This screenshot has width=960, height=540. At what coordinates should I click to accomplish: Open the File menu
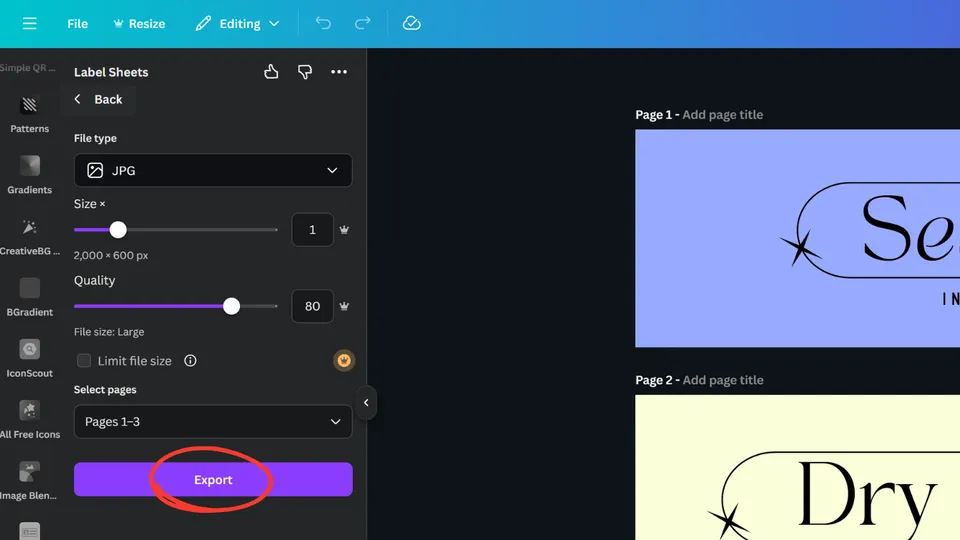77,23
